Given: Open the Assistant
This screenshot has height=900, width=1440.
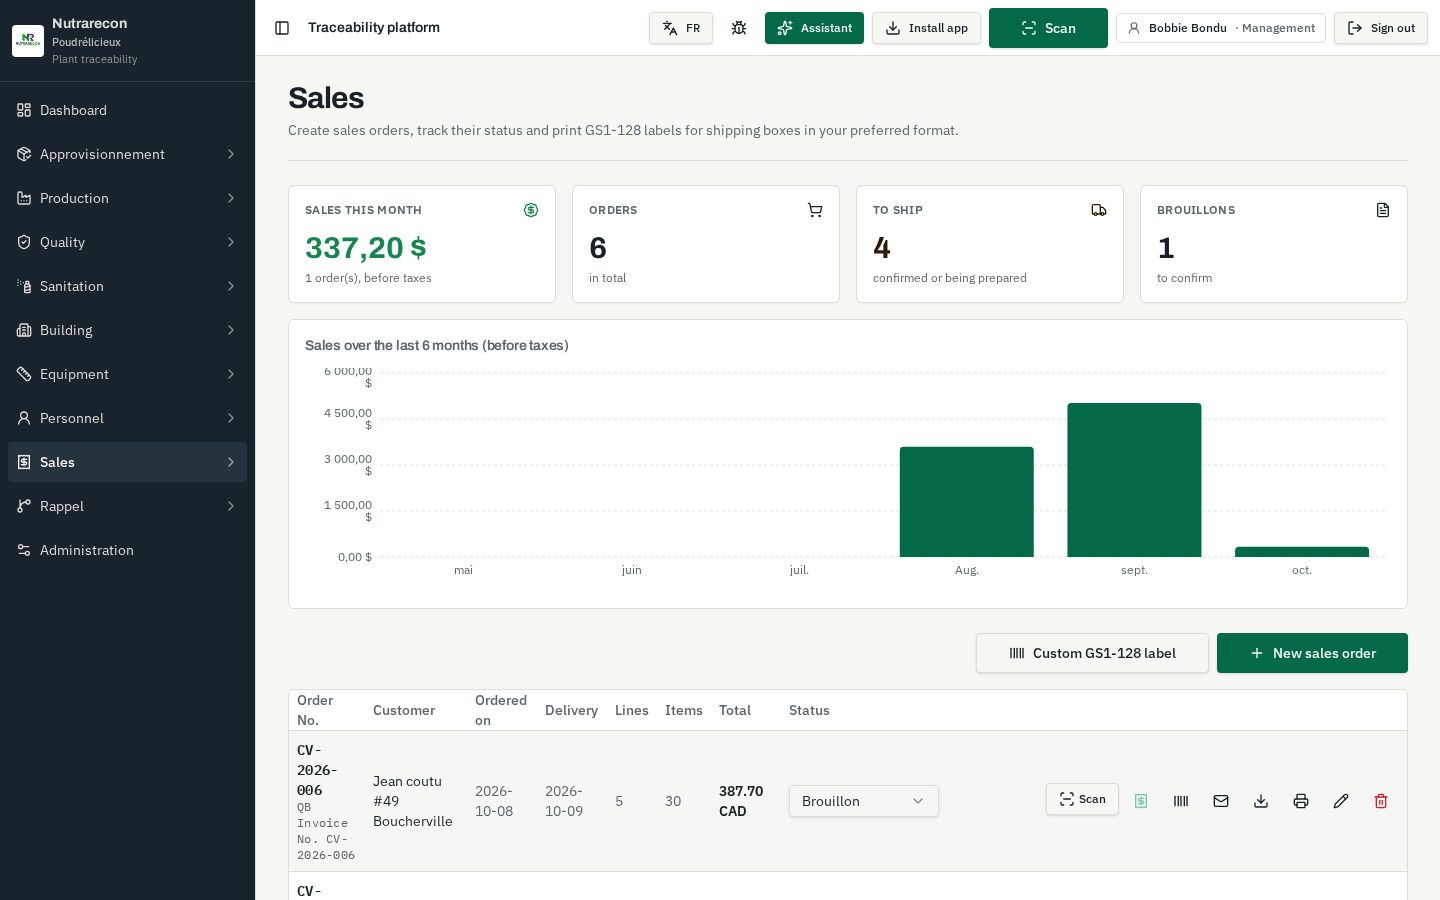Looking at the screenshot, I should pyautogui.click(x=814, y=28).
